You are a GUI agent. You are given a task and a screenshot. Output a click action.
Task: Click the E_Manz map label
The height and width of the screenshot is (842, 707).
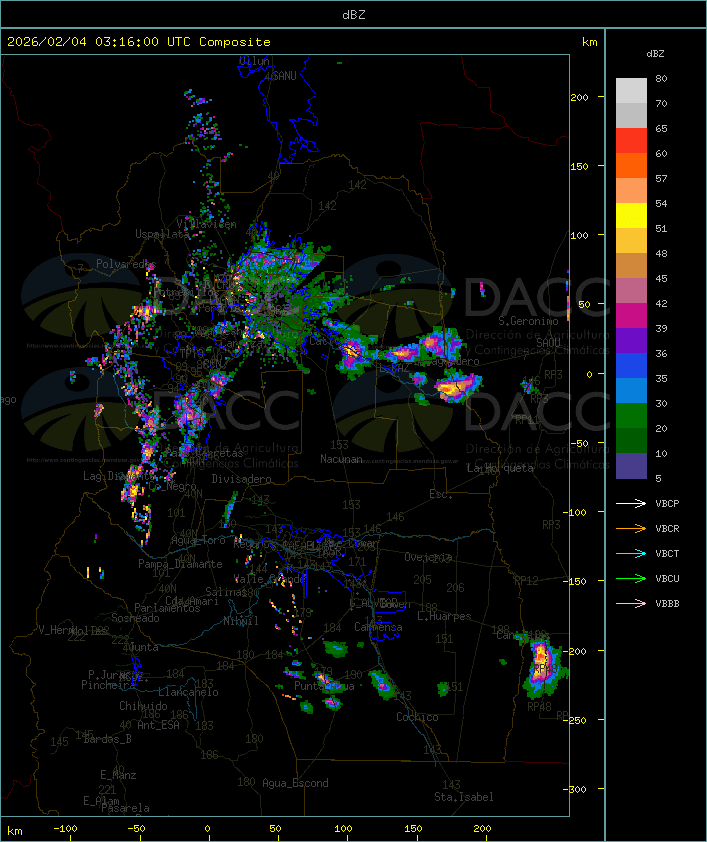pyautogui.click(x=118, y=775)
